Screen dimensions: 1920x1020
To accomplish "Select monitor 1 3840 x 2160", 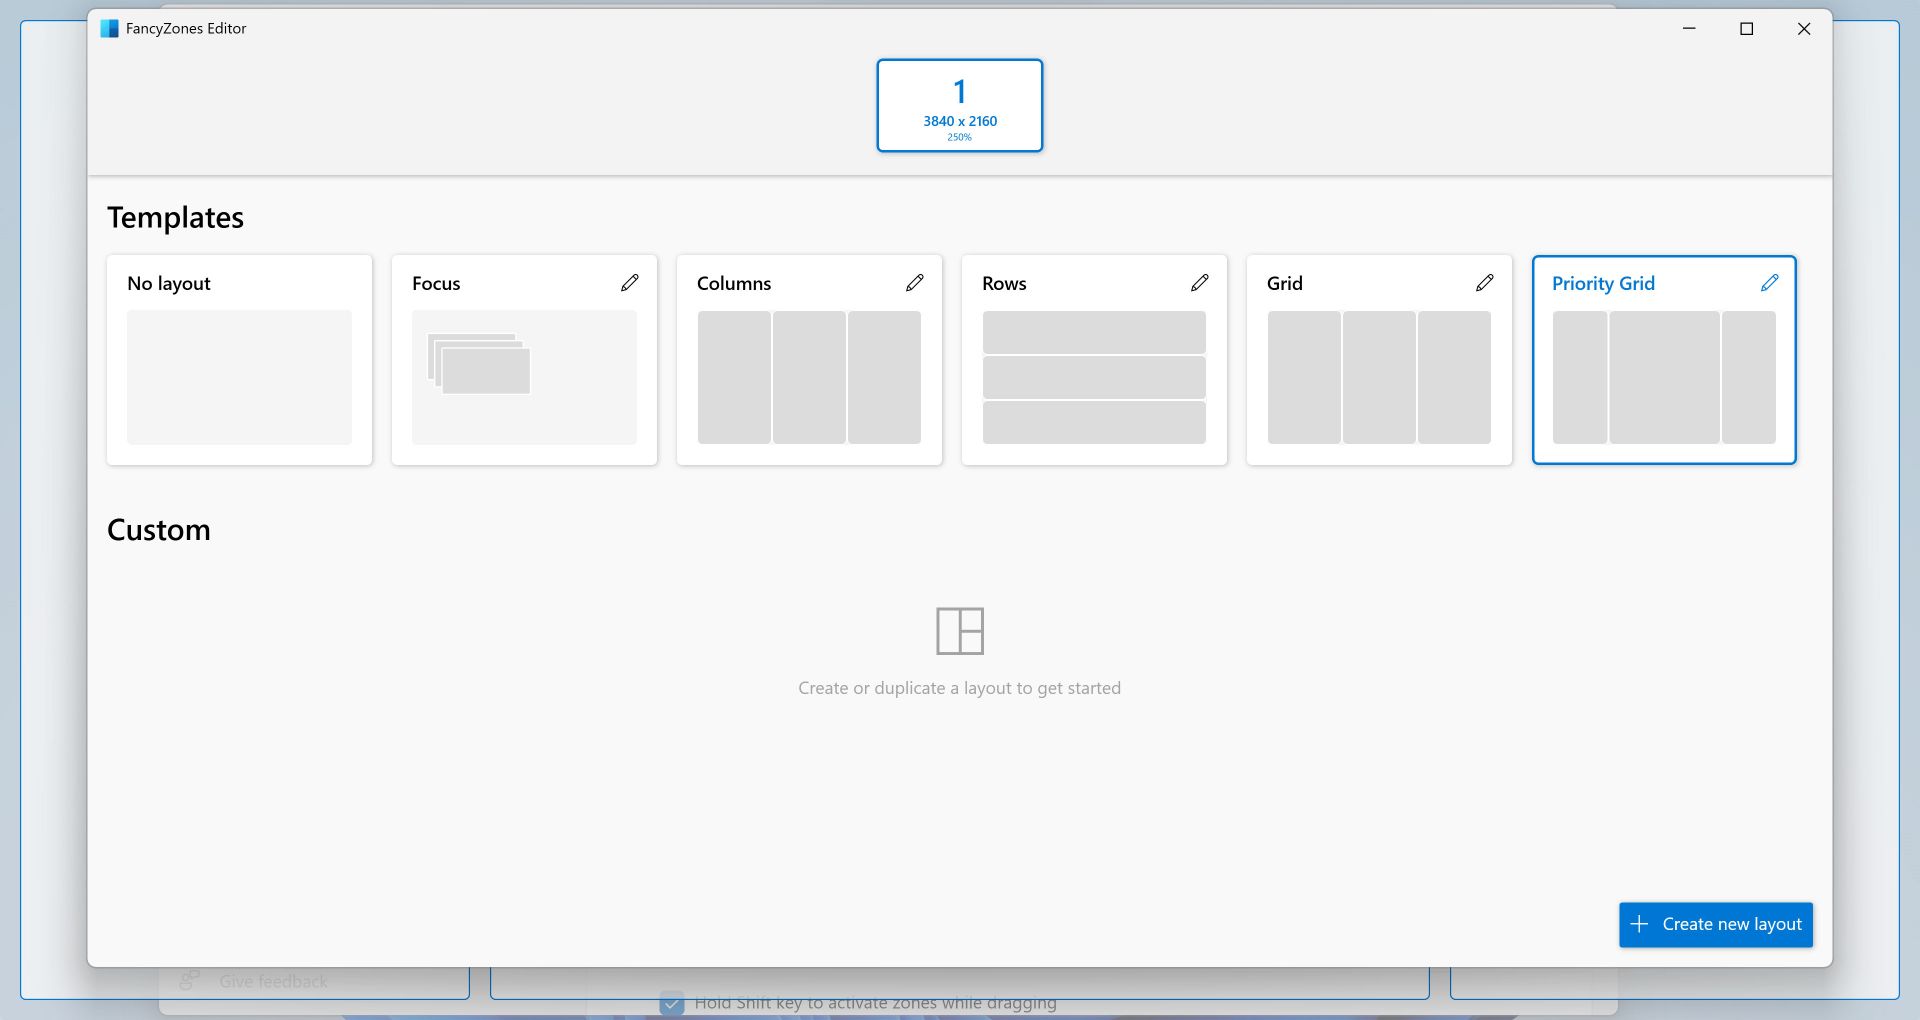I will coord(959,106).
